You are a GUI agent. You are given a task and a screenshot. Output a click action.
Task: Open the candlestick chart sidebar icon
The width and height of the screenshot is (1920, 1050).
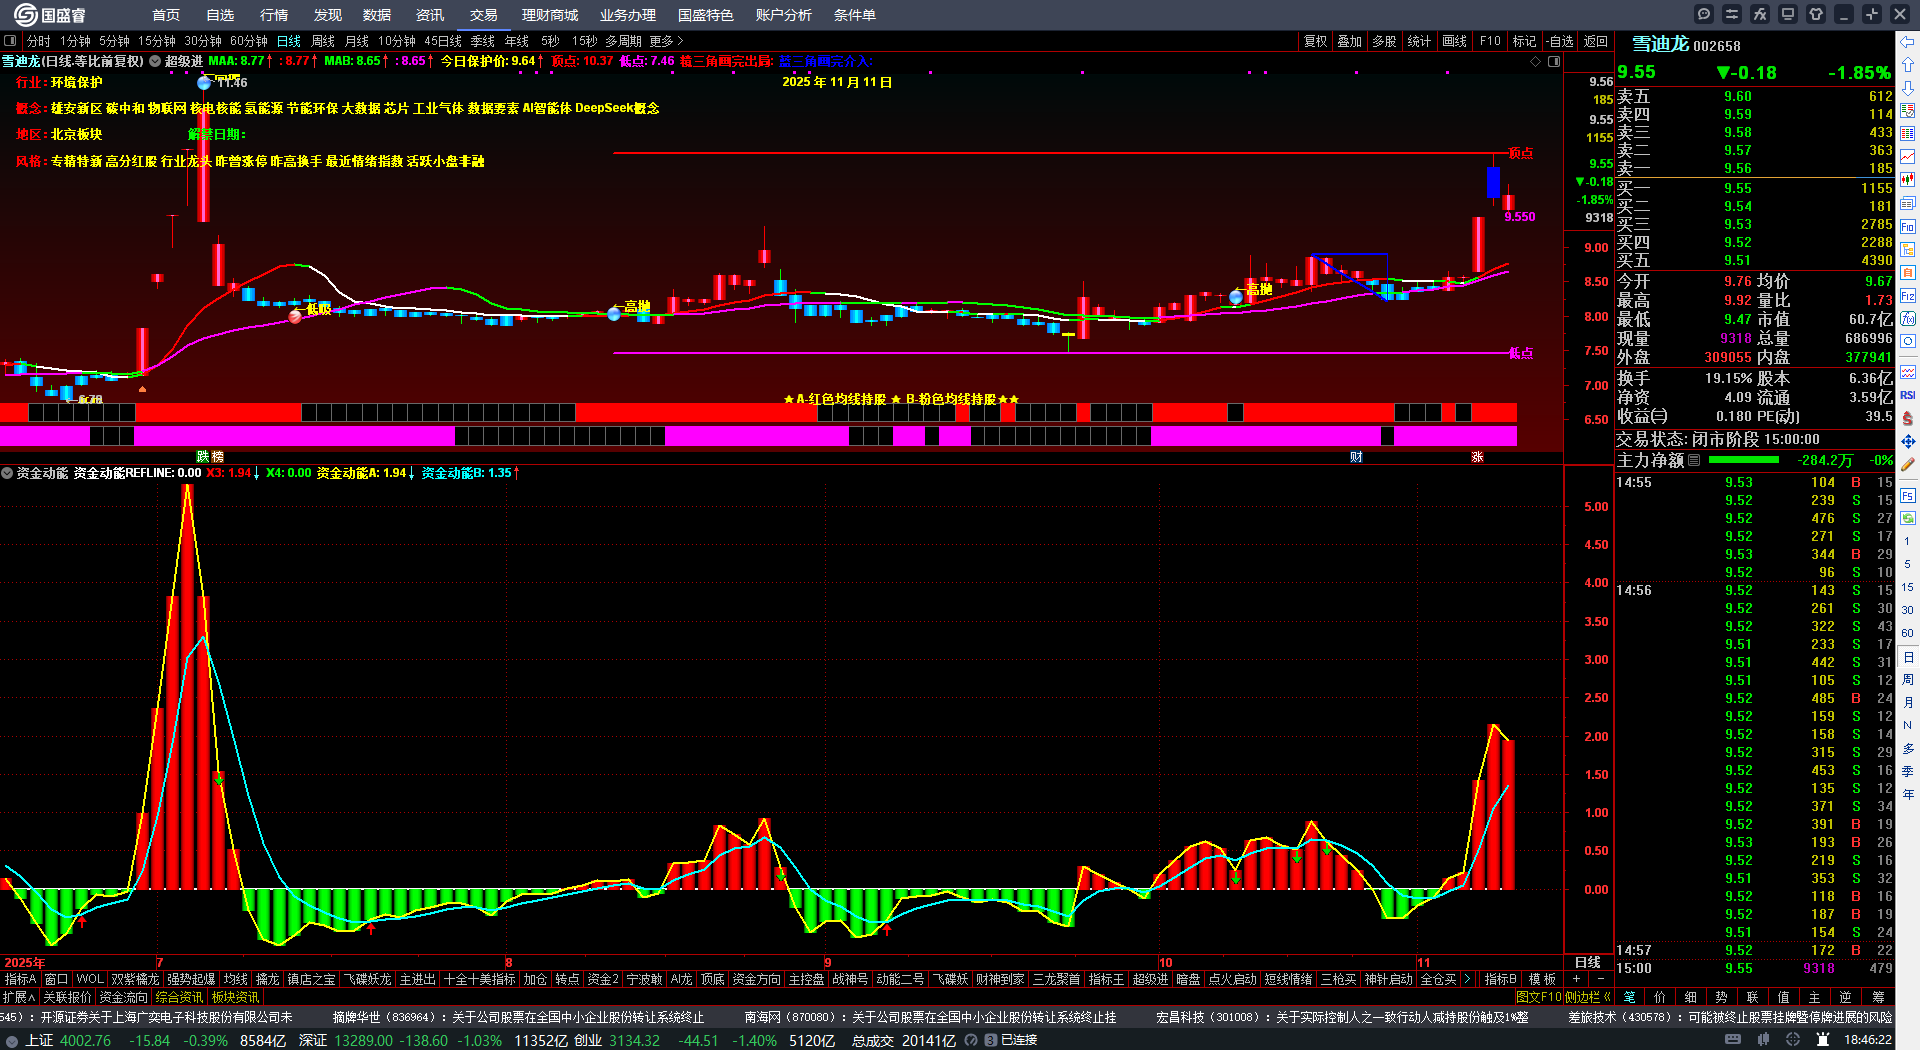click(x=1908, y=179)
